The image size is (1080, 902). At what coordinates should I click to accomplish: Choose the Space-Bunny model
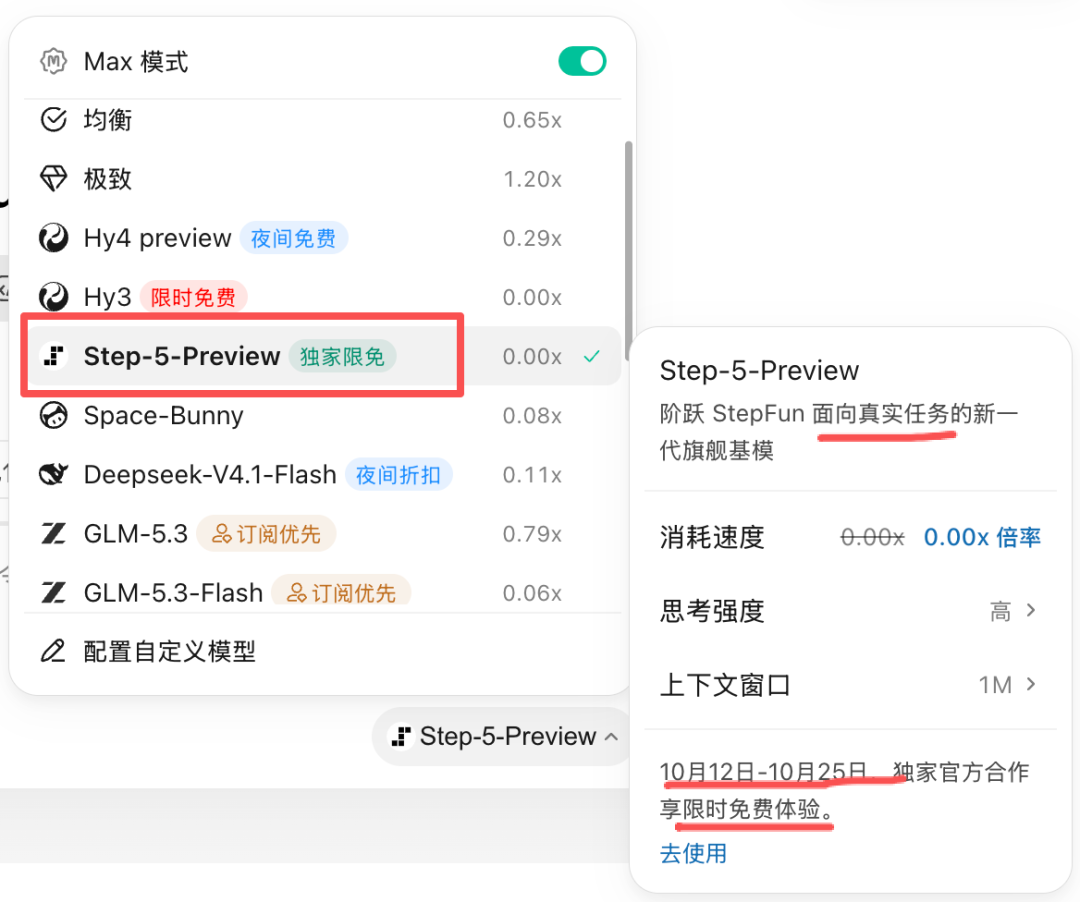pyautogui.click(x=322, y=415)
